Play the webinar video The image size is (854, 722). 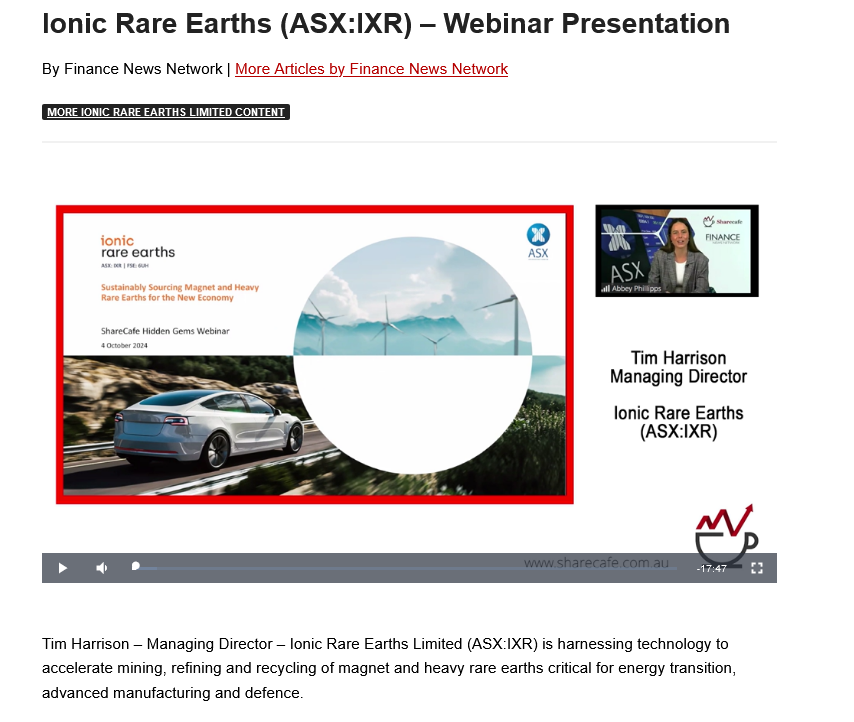pyautogui.click(x=63, y=568)
